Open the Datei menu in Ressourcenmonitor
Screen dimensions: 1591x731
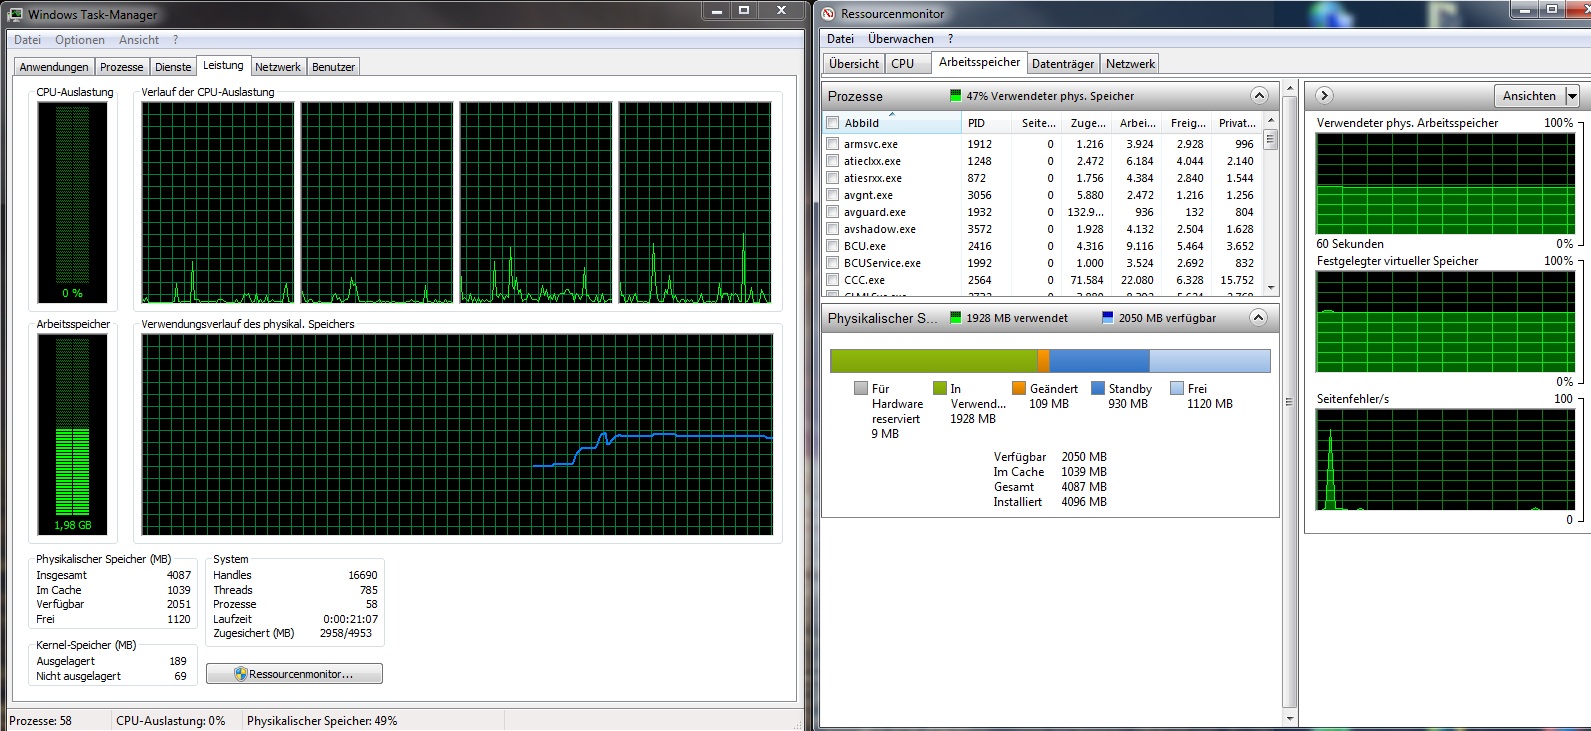(x=841, y=39)
